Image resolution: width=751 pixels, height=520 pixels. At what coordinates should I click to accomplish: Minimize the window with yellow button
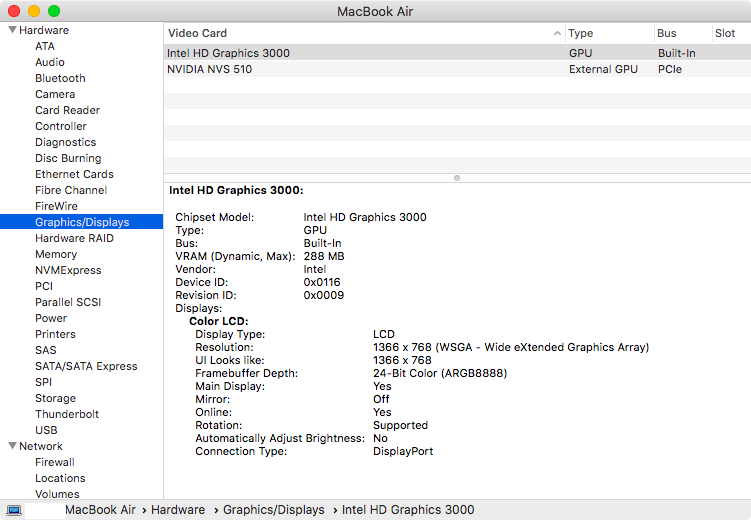(x=34, y=11)
